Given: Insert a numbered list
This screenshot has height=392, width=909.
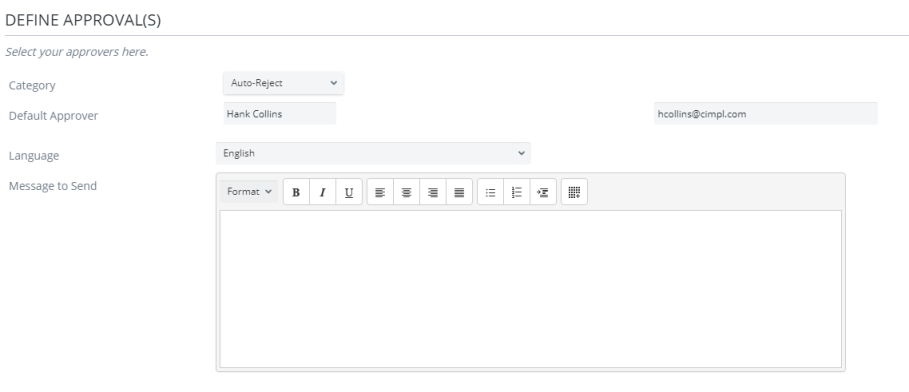Looking at the screenshot, I should [x=517, y=192].
